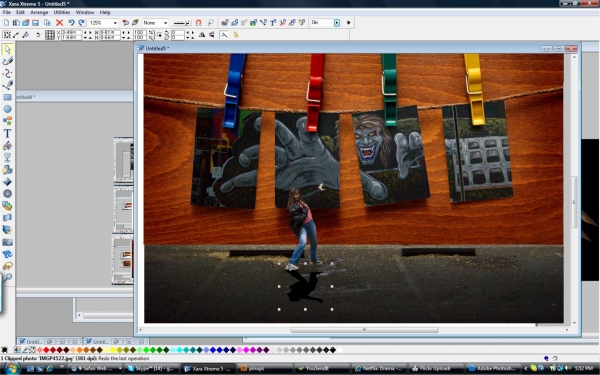The image size is (600, 375).
Task: Click the width W input field
Action: [110, 33]
